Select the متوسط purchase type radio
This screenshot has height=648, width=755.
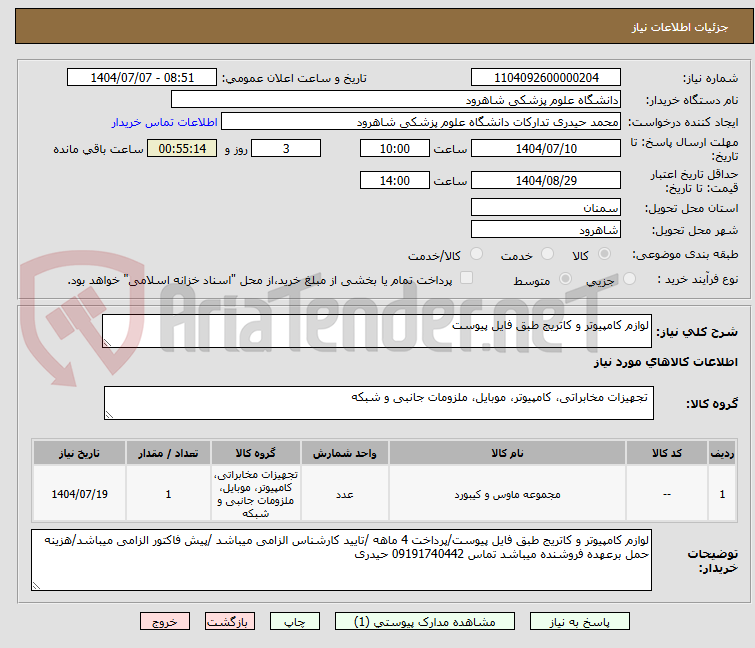565,278
